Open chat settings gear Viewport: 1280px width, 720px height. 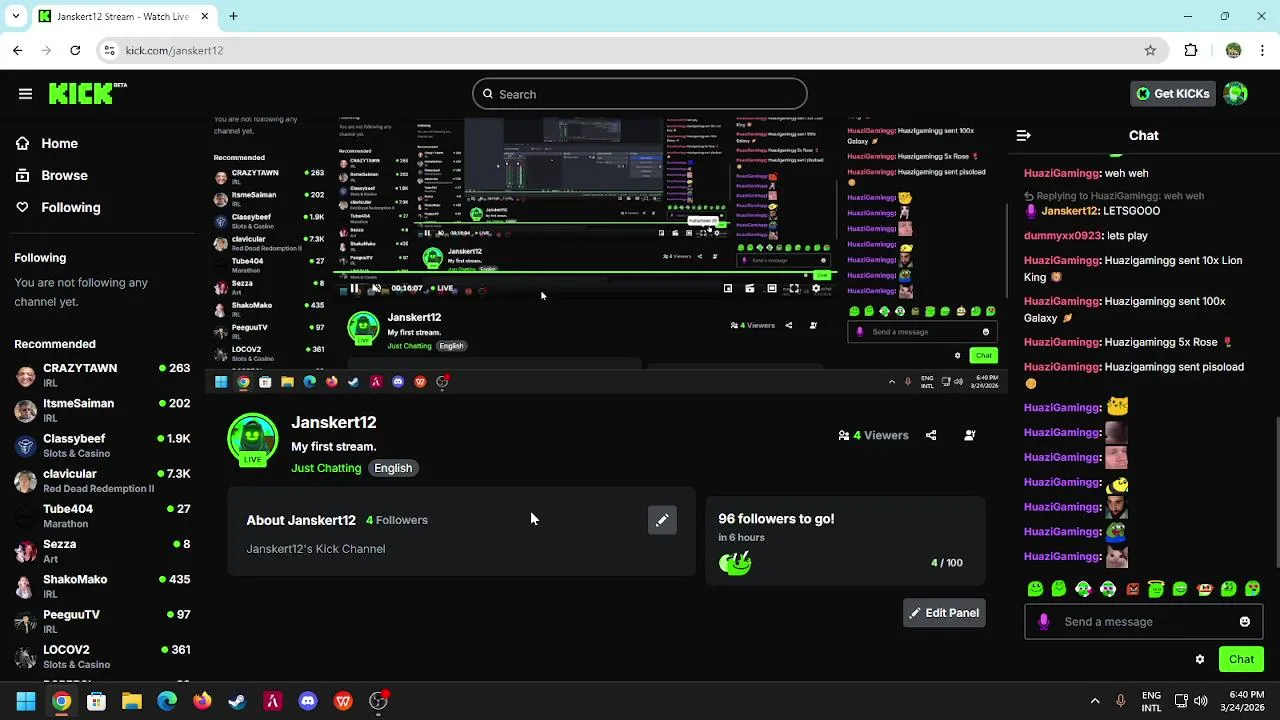(1200, 659)
